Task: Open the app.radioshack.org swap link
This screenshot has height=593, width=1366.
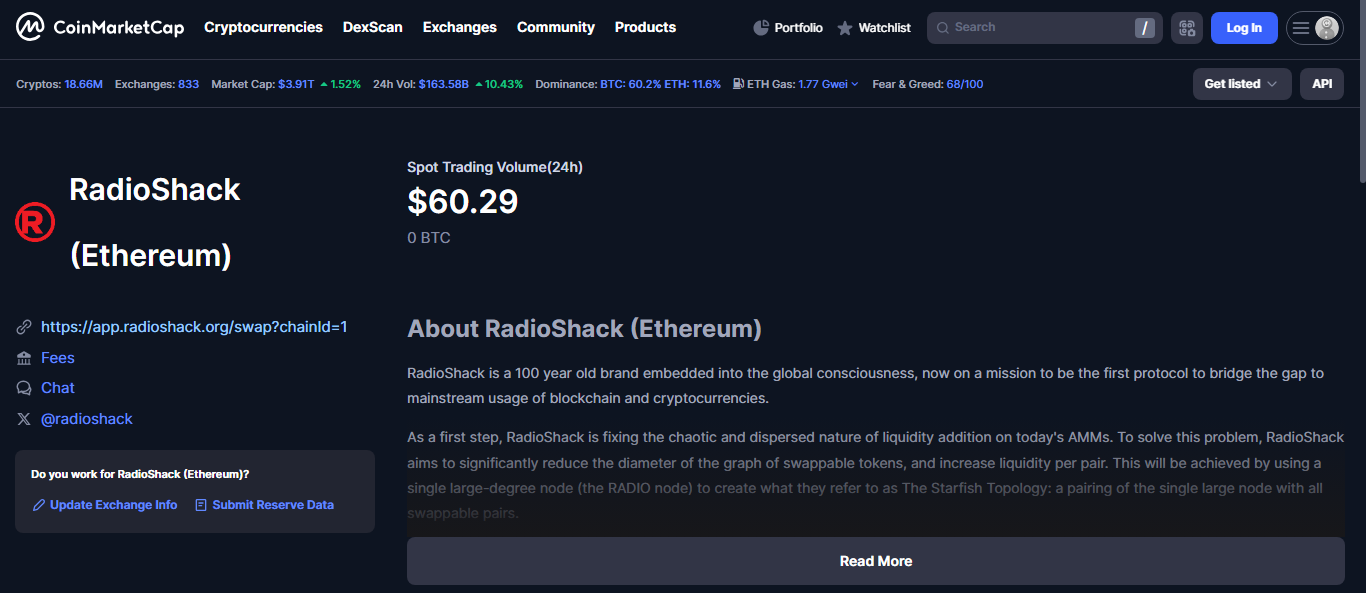Action: pyautogui.click(x=194, y=327)
